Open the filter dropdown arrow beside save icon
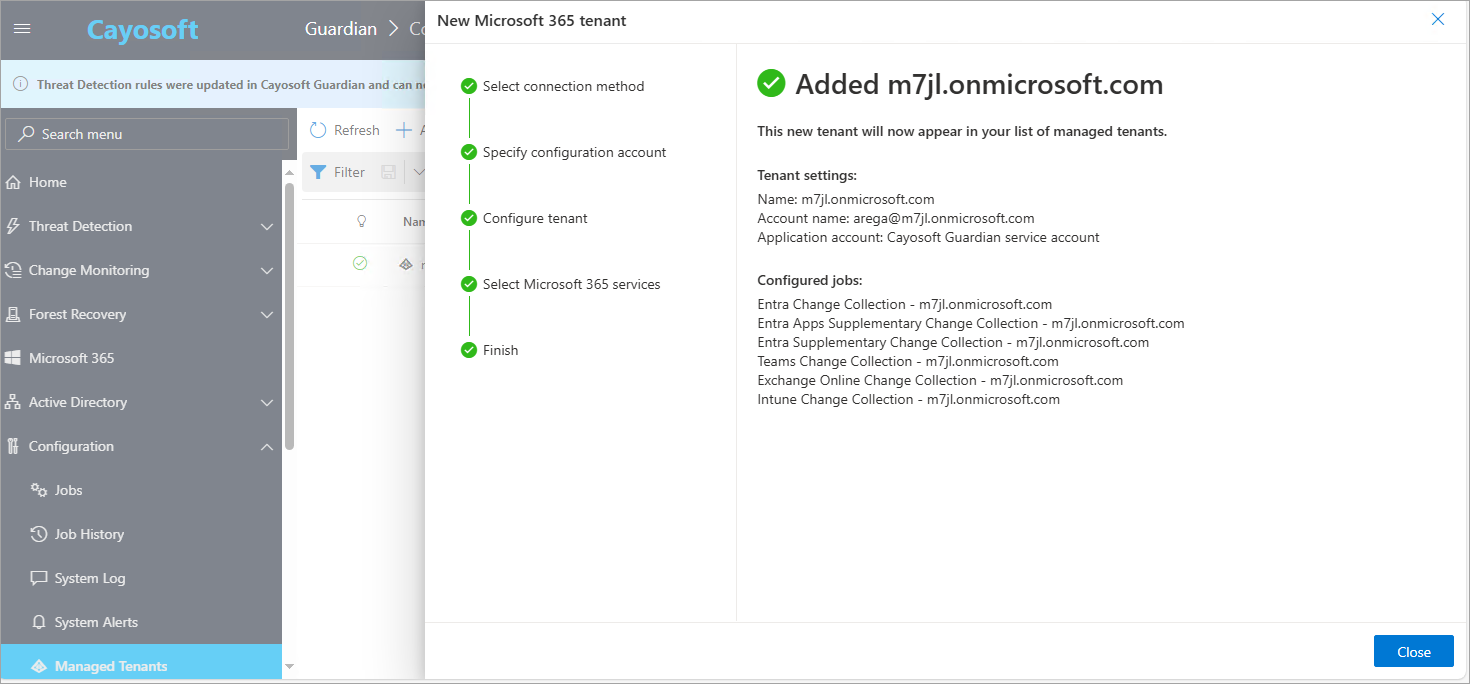Screen dimensions: 1470x684 (x=418, y=172)
